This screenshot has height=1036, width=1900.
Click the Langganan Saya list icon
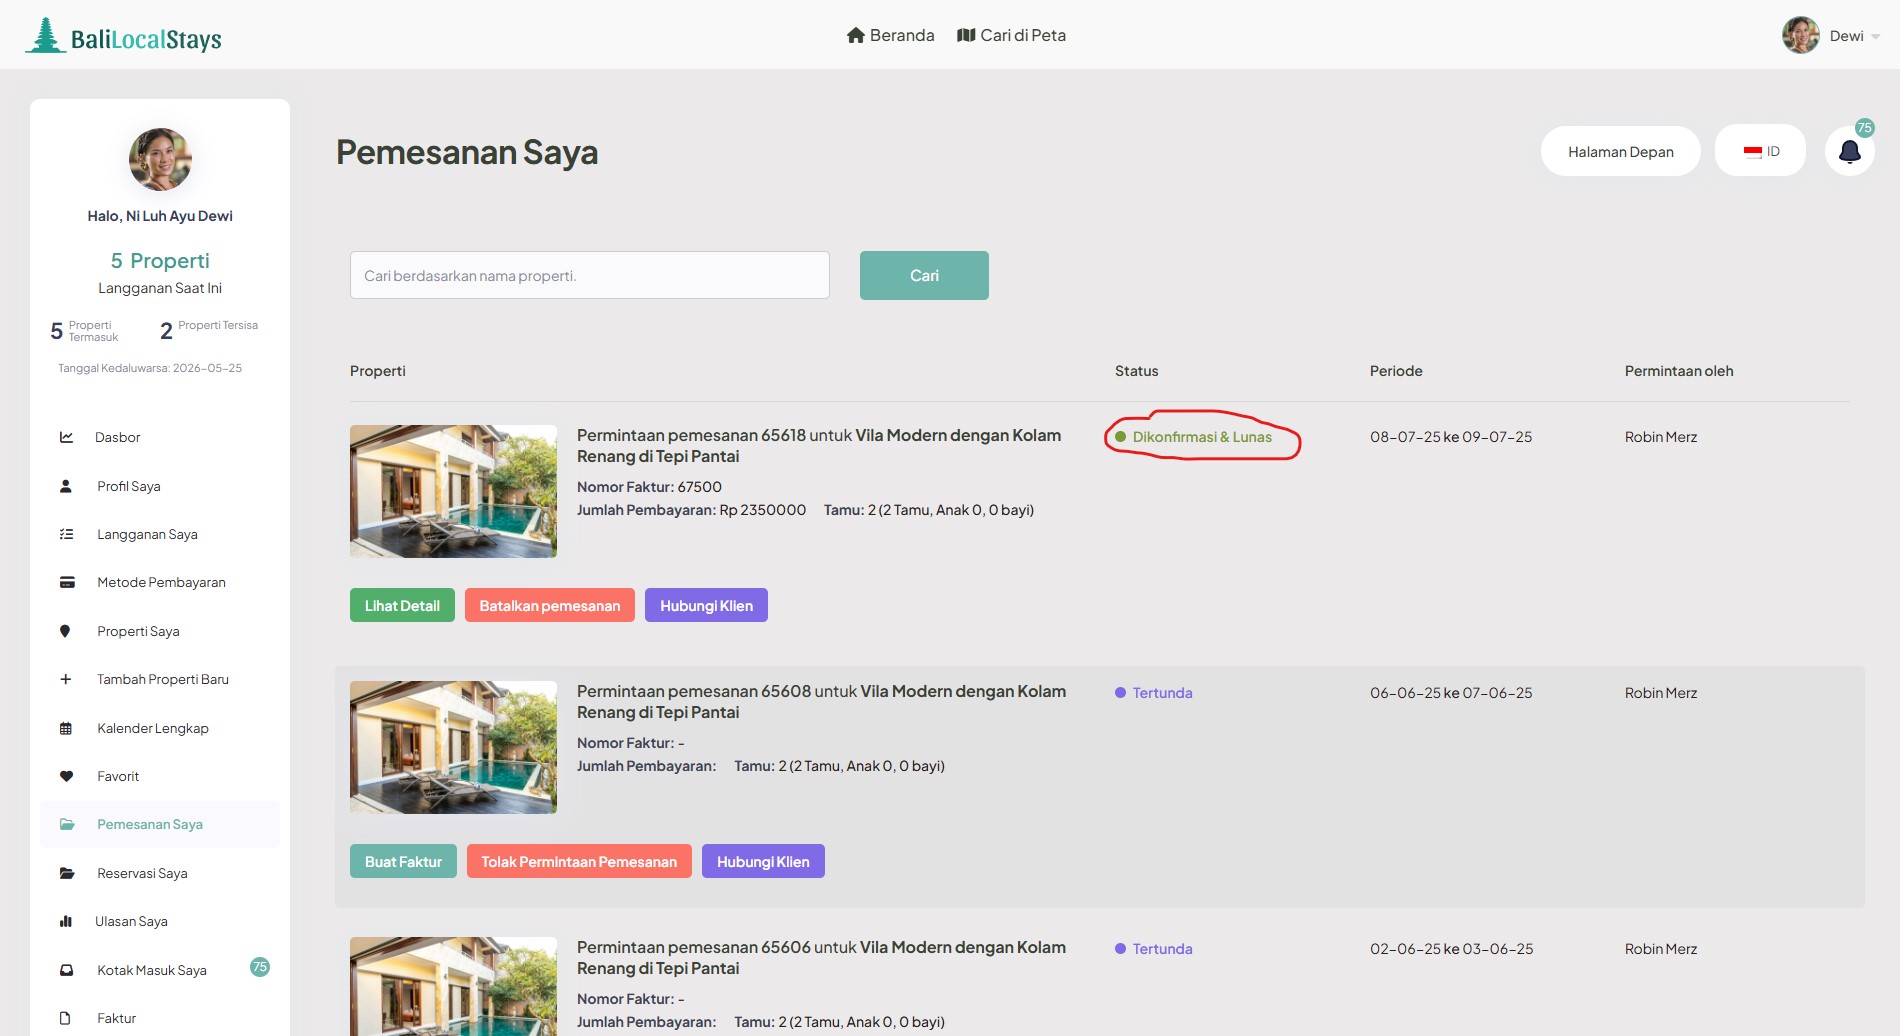tap(66, 534)
